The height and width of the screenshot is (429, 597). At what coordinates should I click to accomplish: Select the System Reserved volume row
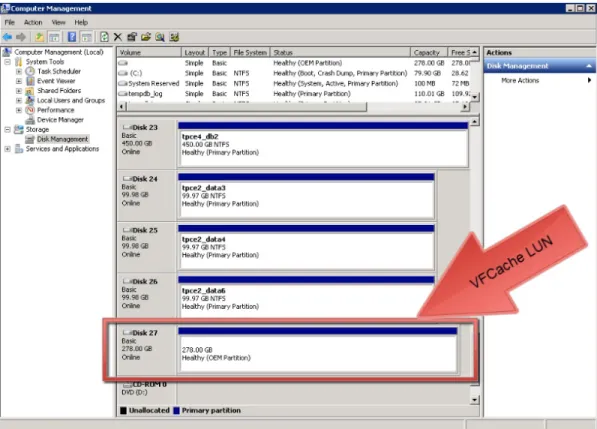294,83
